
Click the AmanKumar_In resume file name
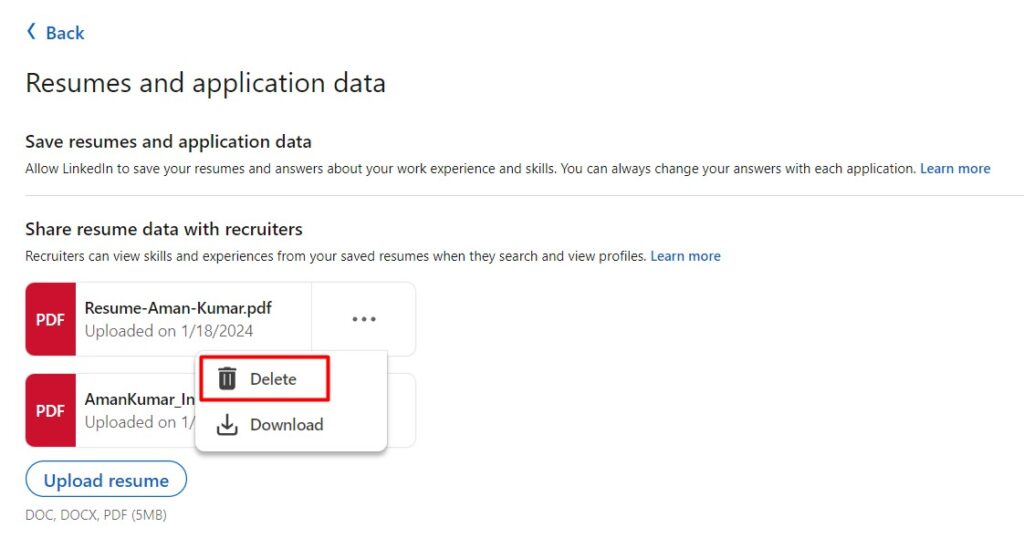[x=138, y=399]
